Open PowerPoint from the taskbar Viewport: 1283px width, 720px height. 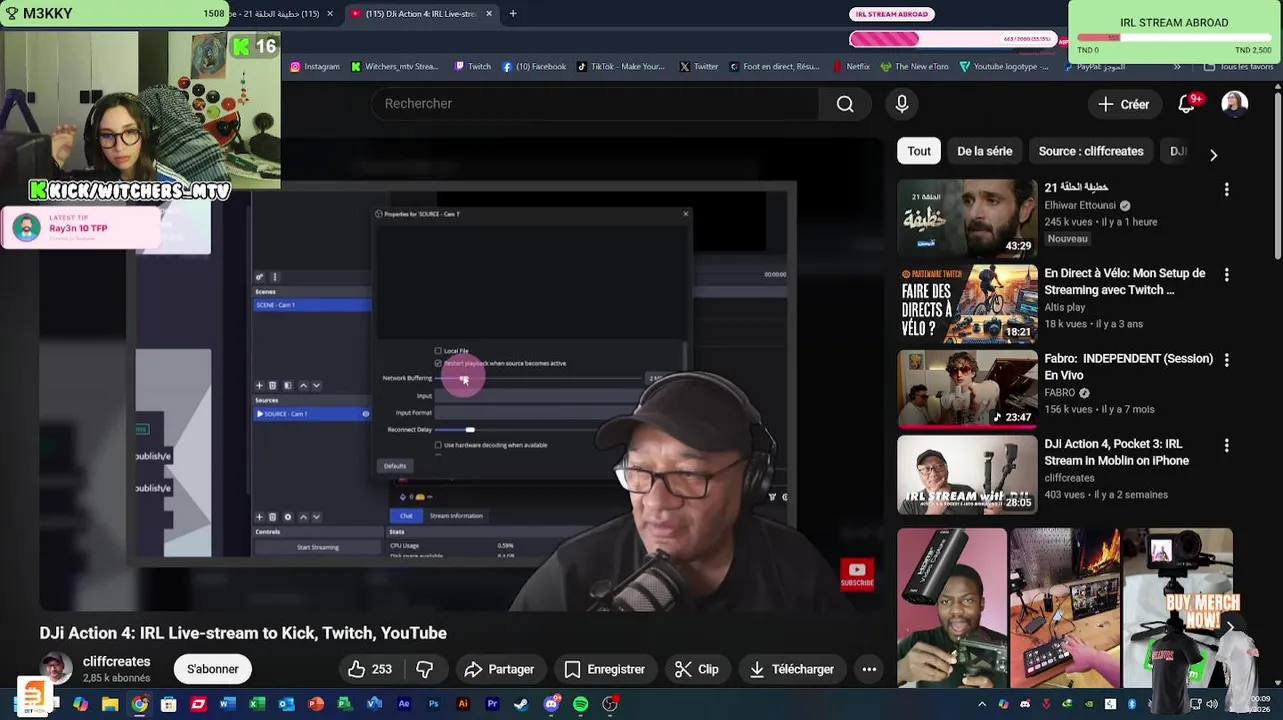click(x=316, y=704)
